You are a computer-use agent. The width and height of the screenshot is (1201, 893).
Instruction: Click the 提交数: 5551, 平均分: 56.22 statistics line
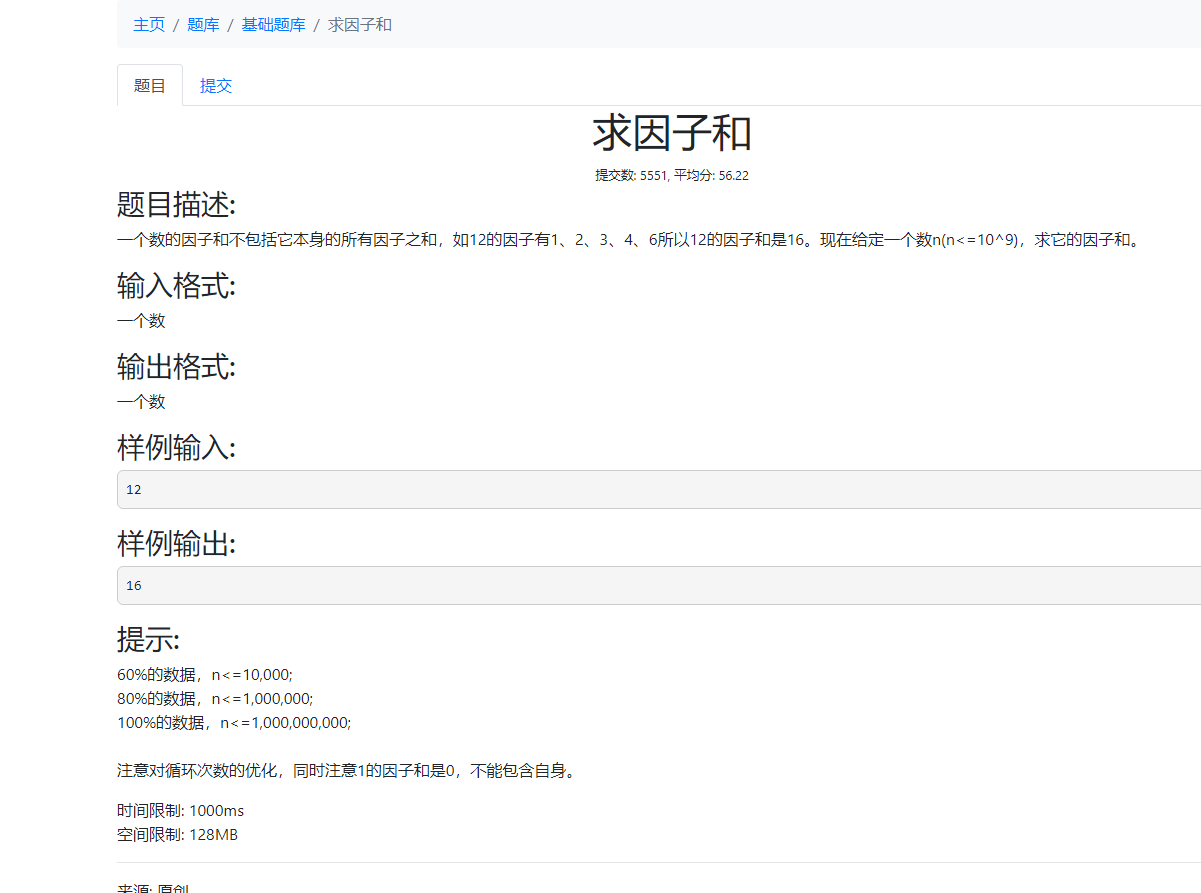(x=672, y=175)
